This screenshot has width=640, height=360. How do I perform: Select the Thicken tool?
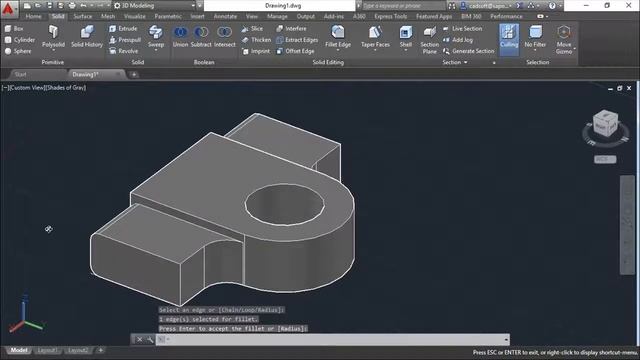click(x=256, y=40)
